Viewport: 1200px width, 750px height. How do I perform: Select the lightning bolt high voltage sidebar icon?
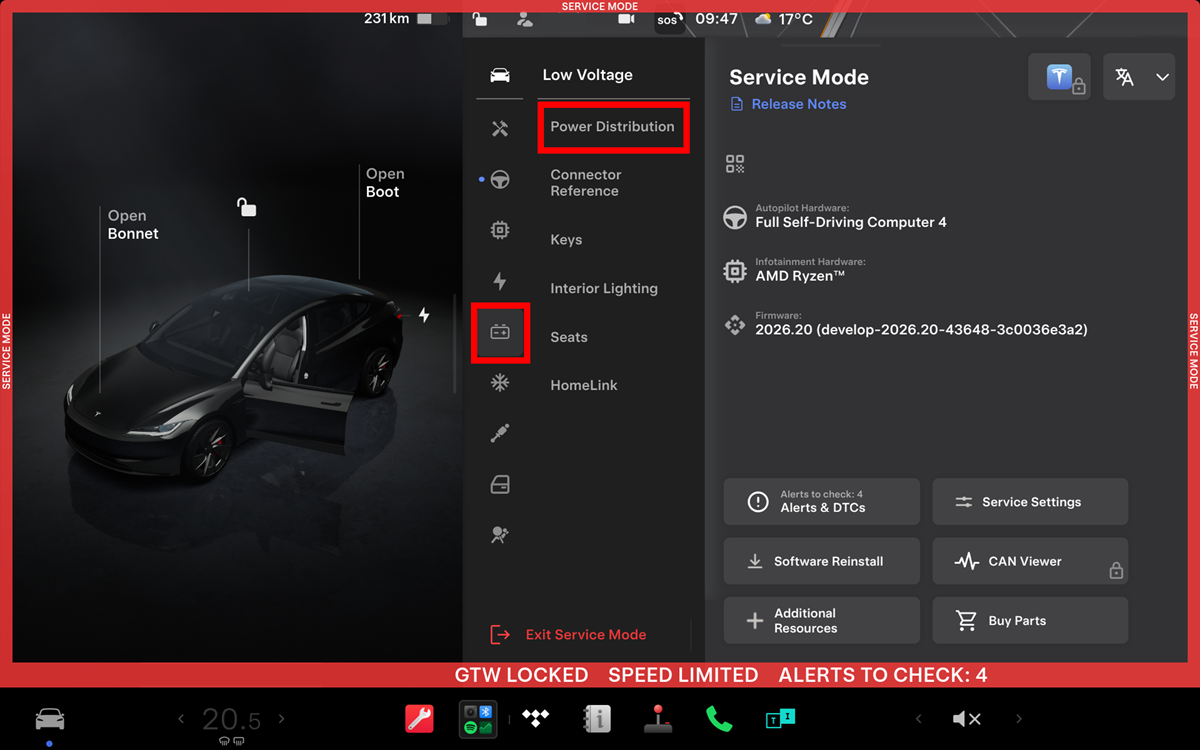coord(500,281)
